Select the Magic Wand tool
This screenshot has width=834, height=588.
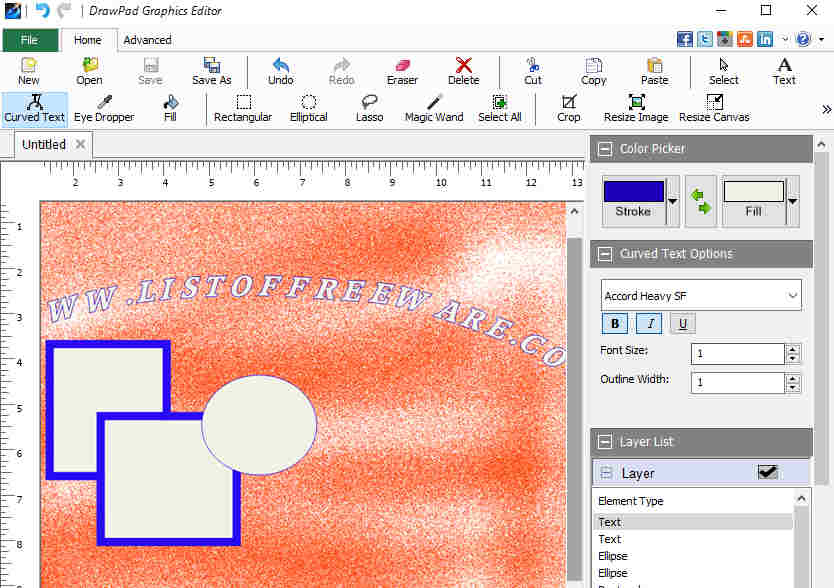[x=434, y=109]
